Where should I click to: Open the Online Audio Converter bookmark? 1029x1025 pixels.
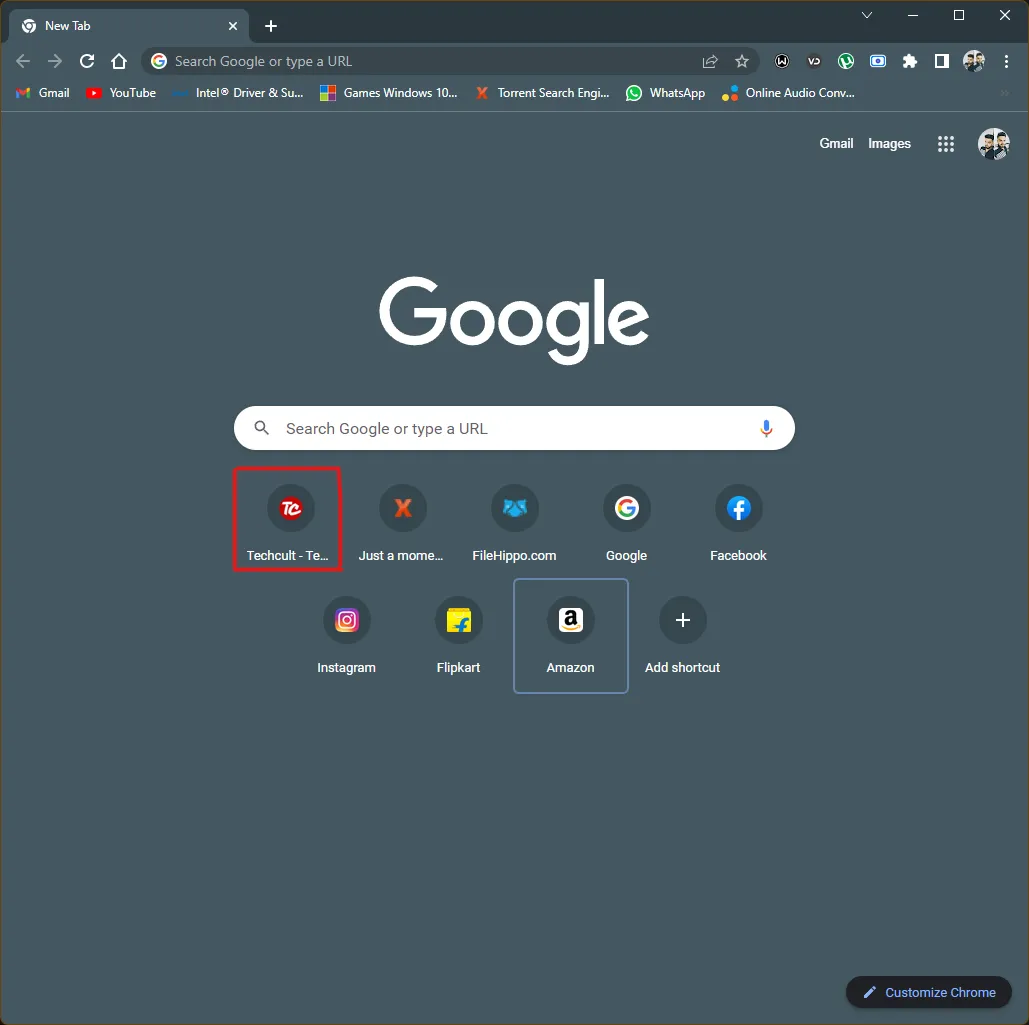788,93
